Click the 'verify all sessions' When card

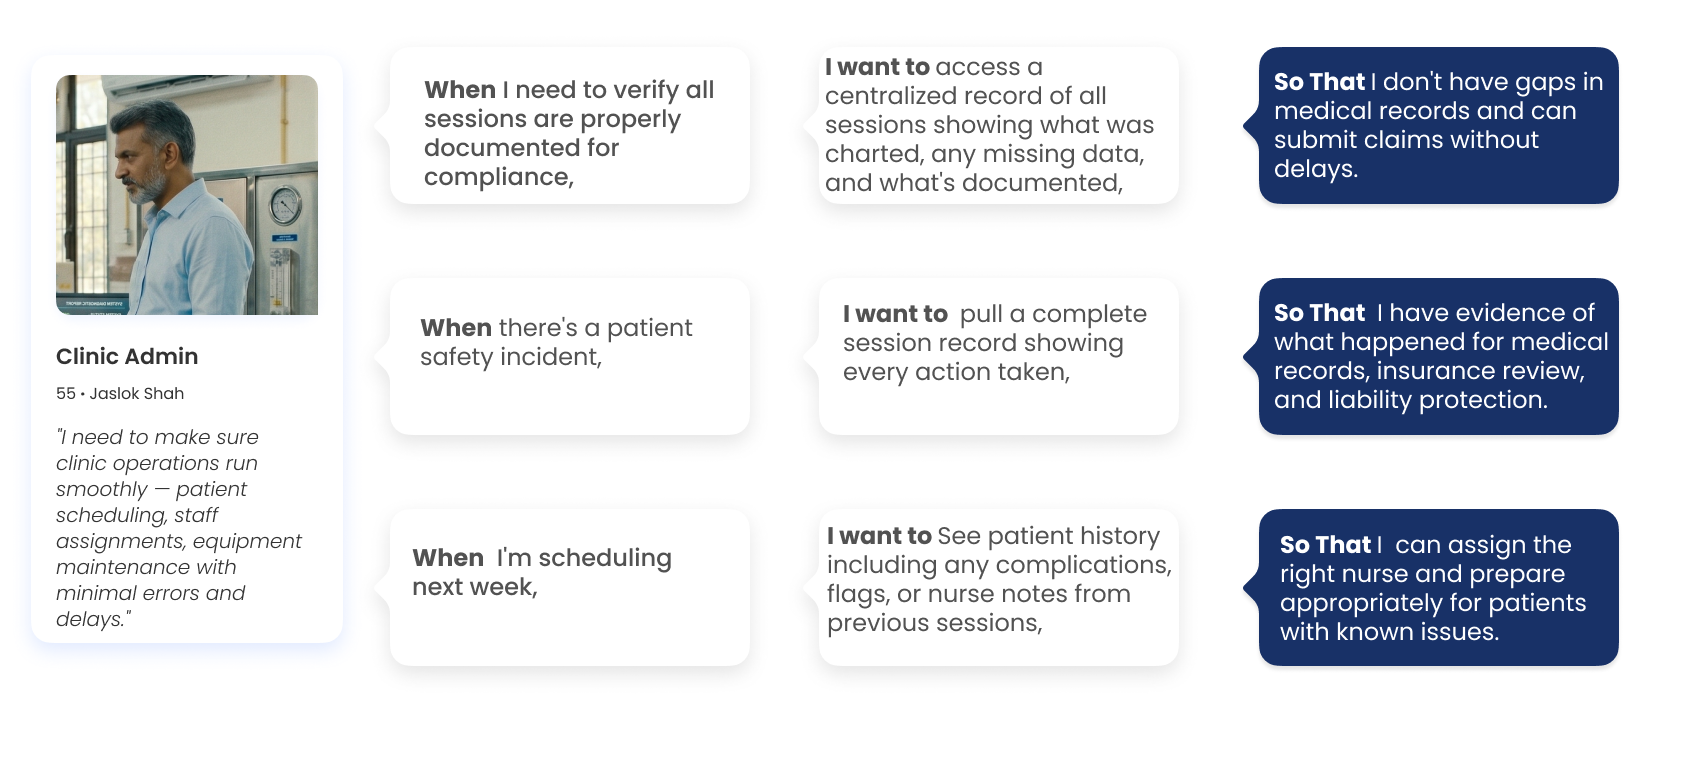click(570, 126)
